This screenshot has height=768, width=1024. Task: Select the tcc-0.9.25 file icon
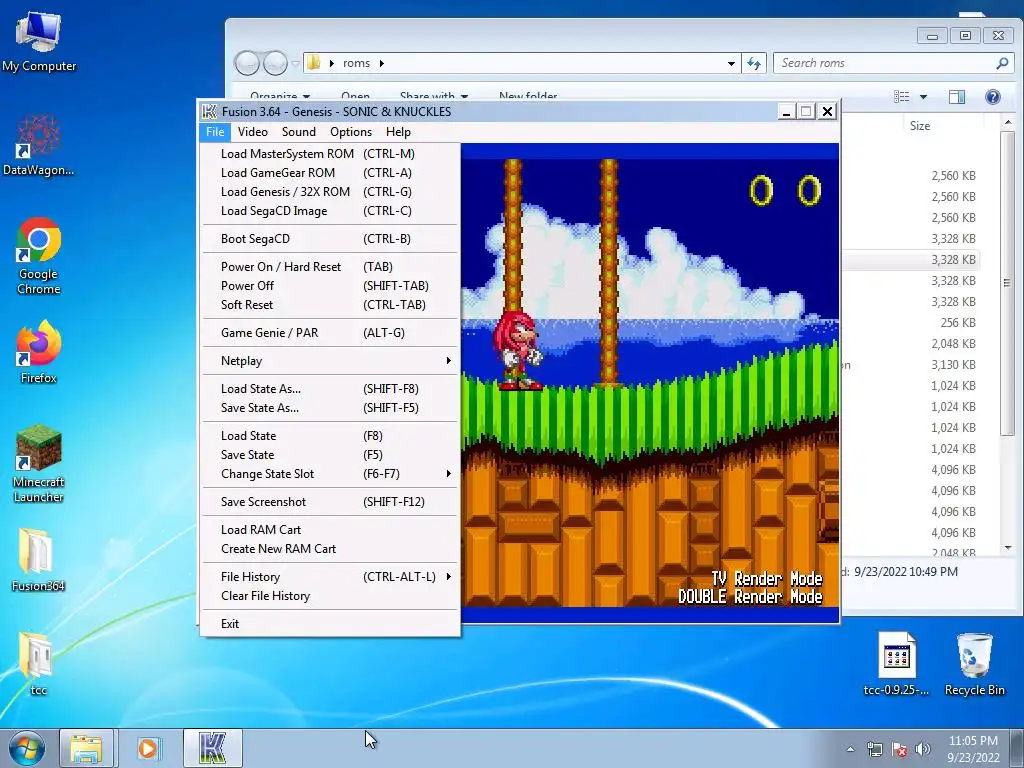(x=897, y=664)
